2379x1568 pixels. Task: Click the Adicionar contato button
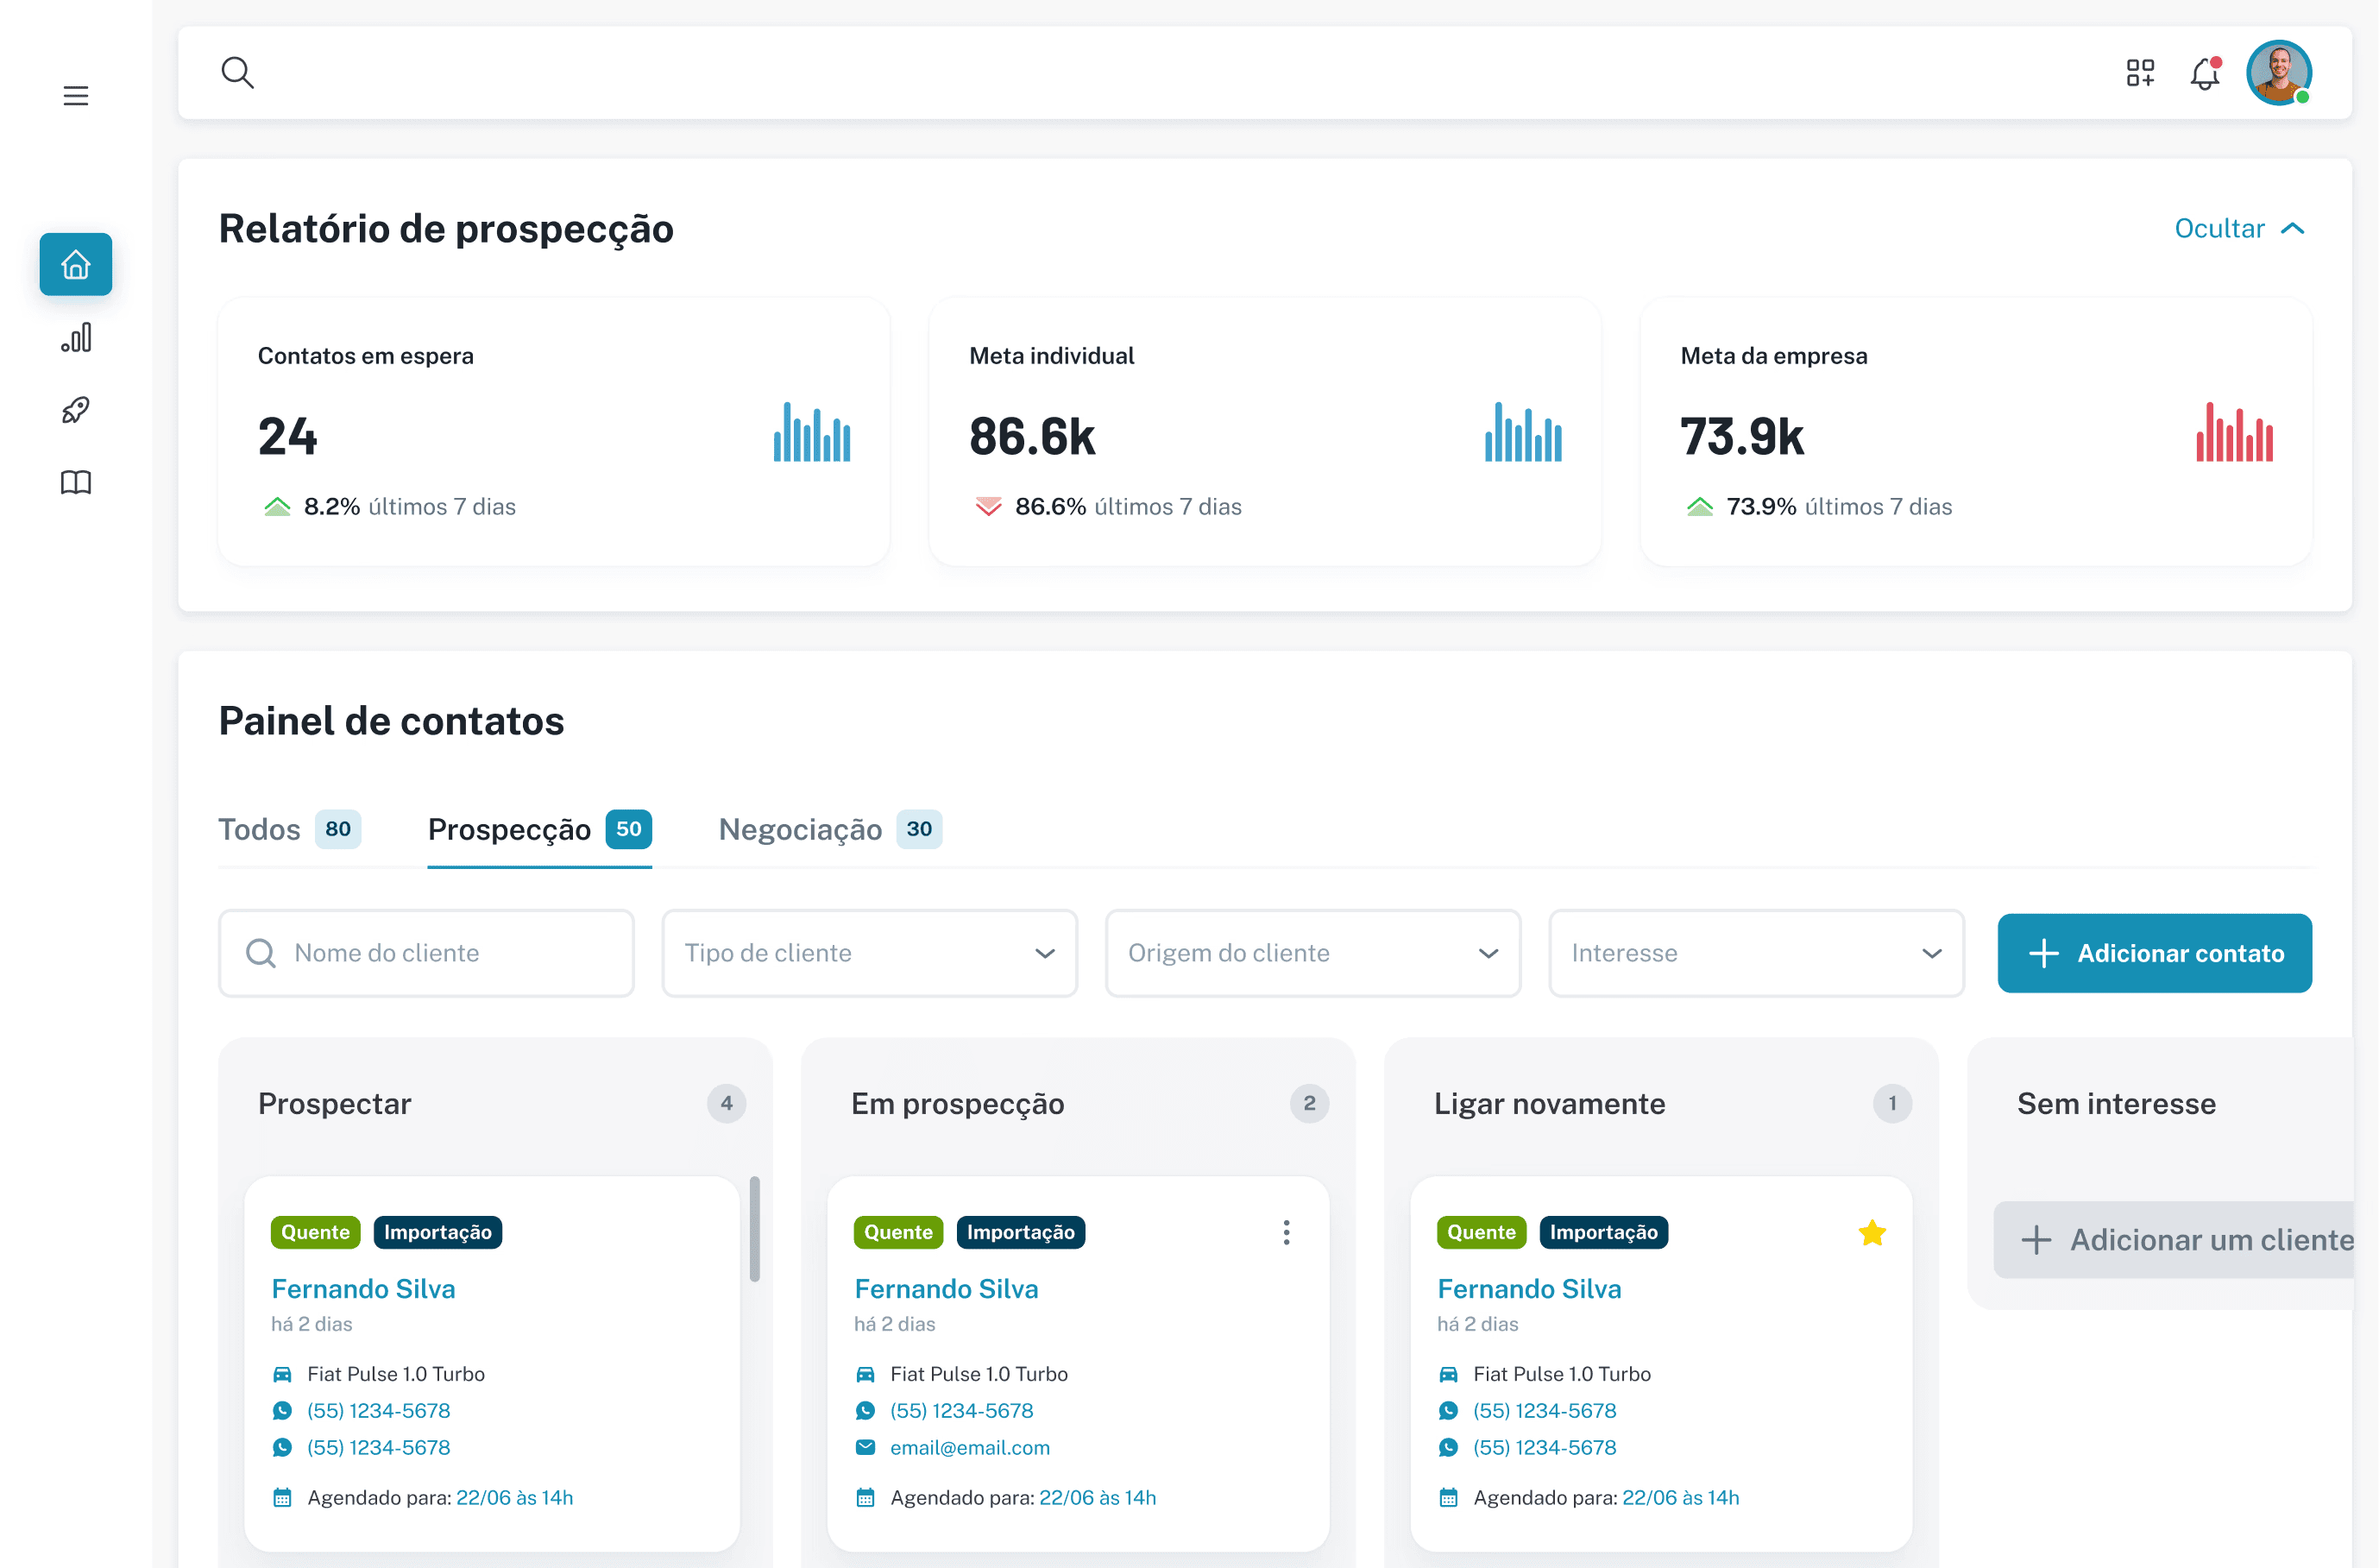(2155, 953)
